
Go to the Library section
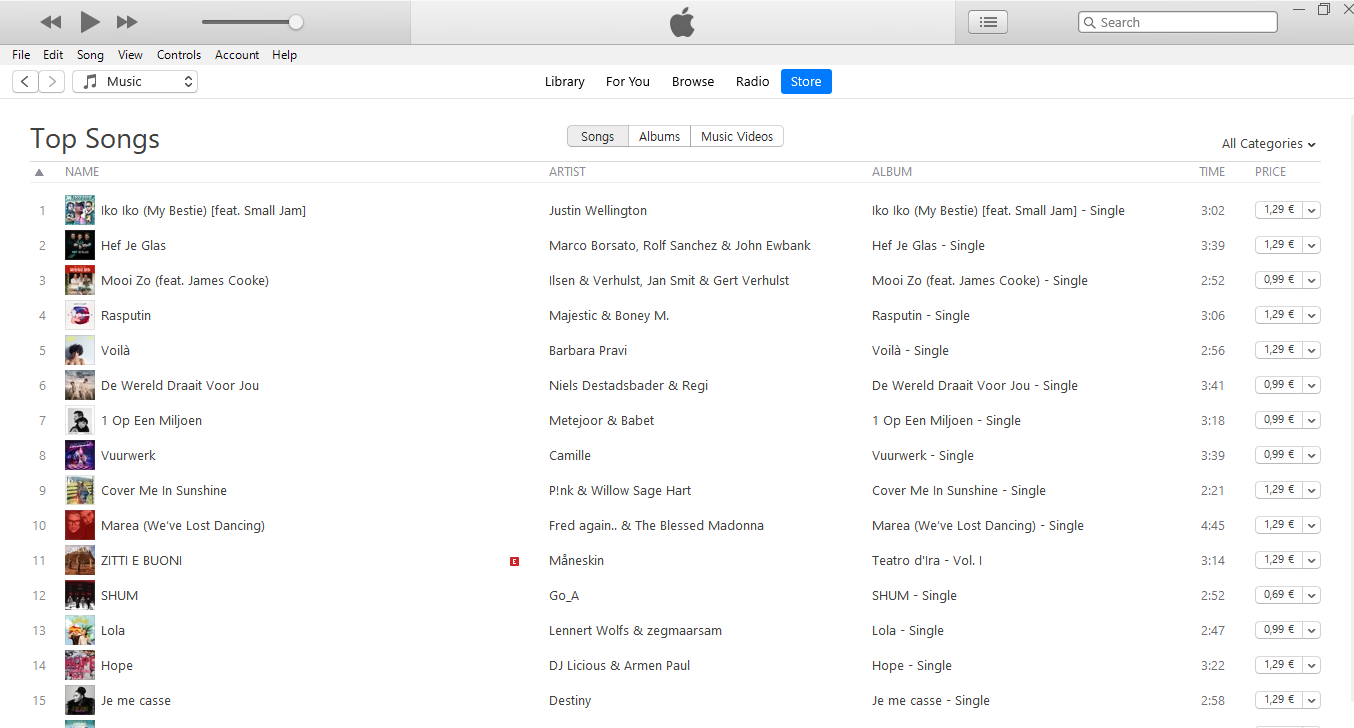(x=564, y=81)
